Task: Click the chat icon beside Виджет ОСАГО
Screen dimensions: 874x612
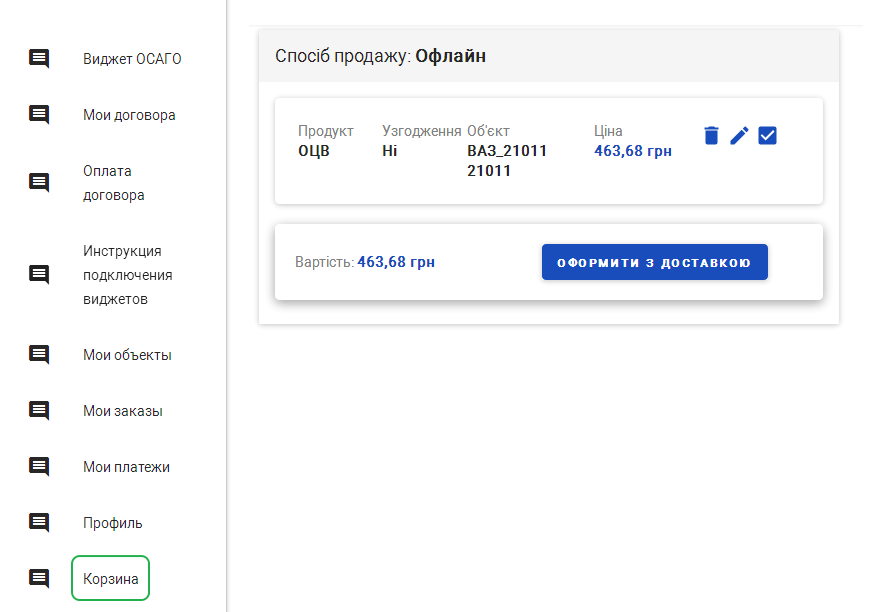Action: (39, 59)
